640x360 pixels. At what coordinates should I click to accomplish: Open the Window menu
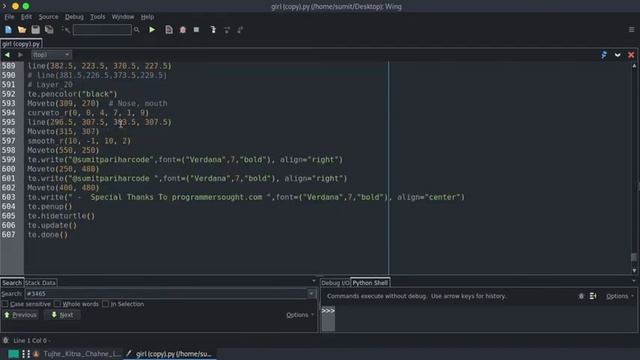pyautogui.click(x=122, y=17)
